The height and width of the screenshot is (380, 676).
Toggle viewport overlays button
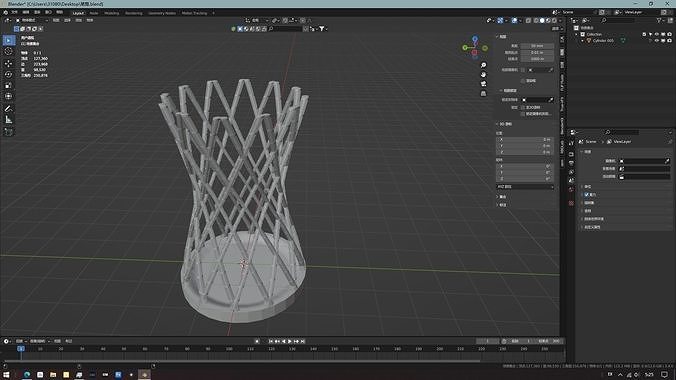click(514, 20)
